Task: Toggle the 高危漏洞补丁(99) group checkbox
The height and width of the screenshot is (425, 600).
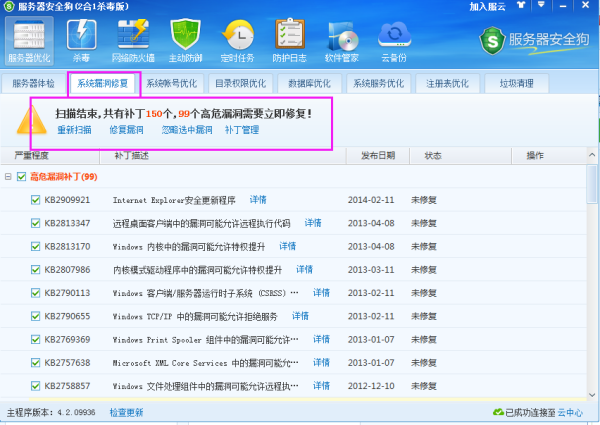Action: tap(21, 177)
